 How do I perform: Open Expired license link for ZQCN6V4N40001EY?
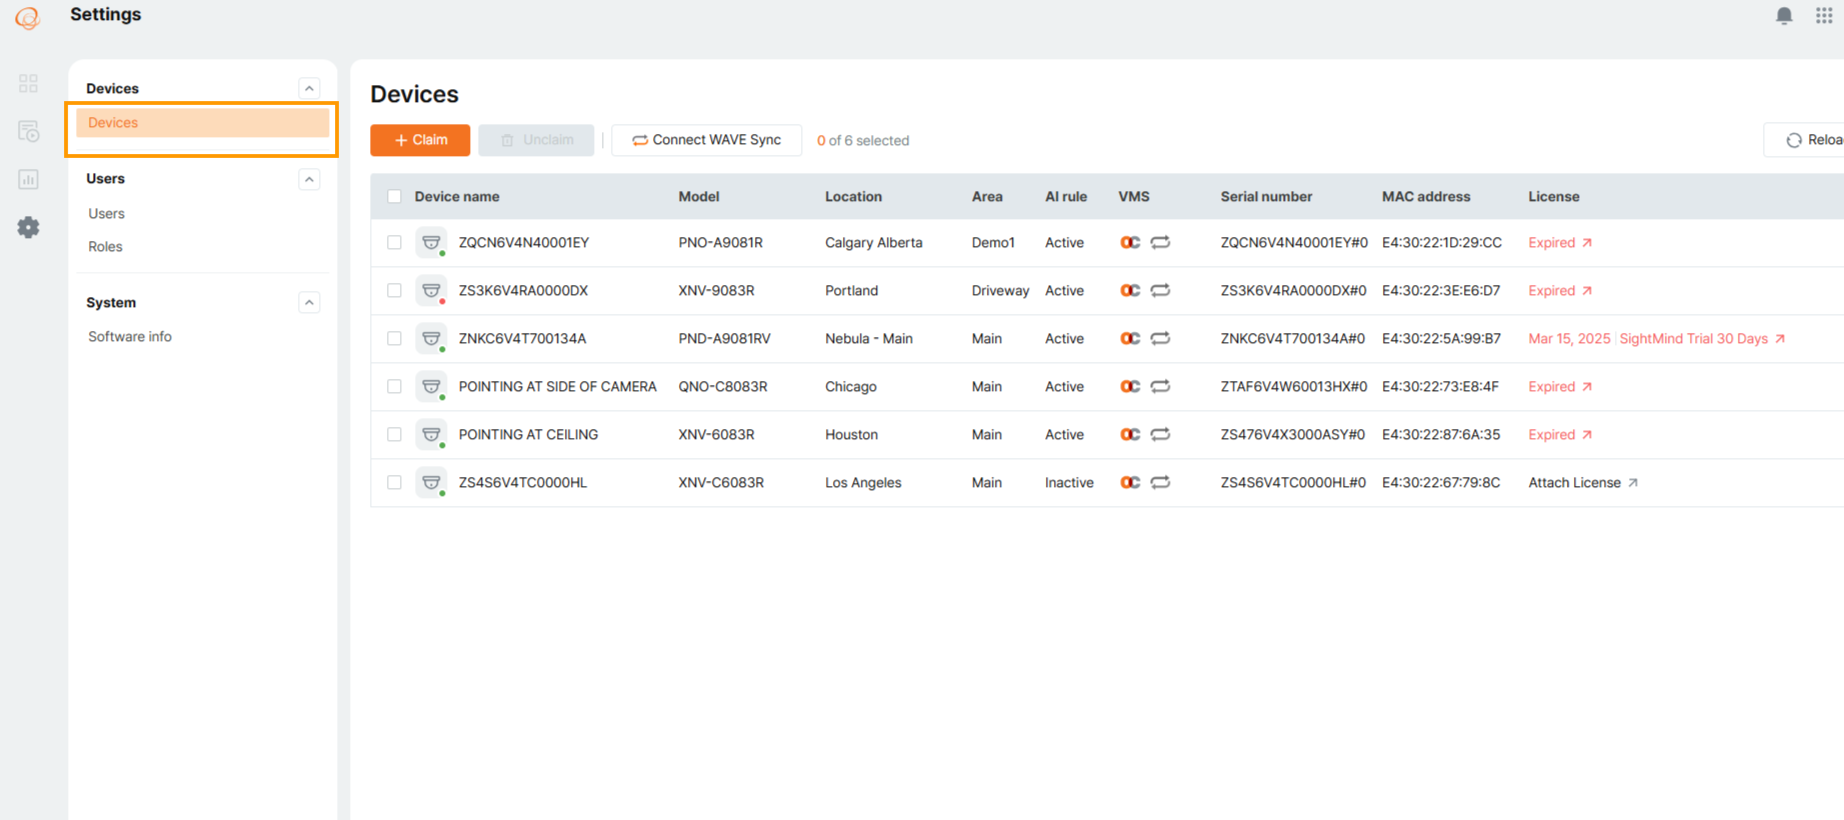tap(1560, 242)
